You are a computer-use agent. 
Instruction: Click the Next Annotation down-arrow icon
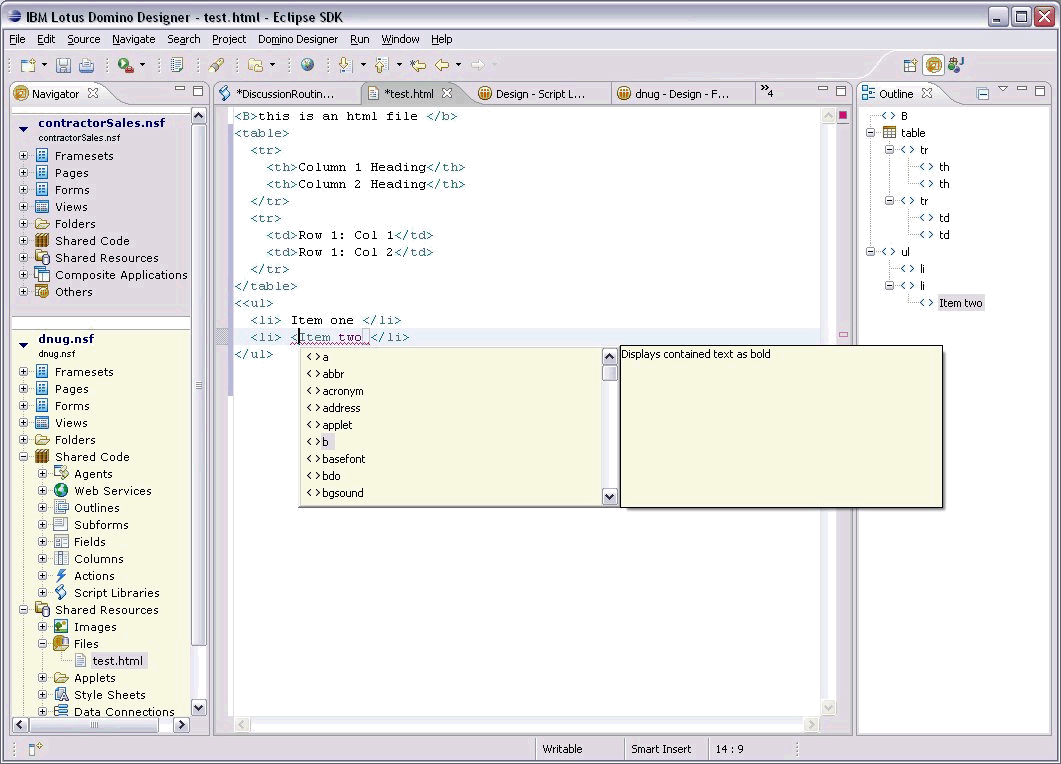tap(345, 65)
